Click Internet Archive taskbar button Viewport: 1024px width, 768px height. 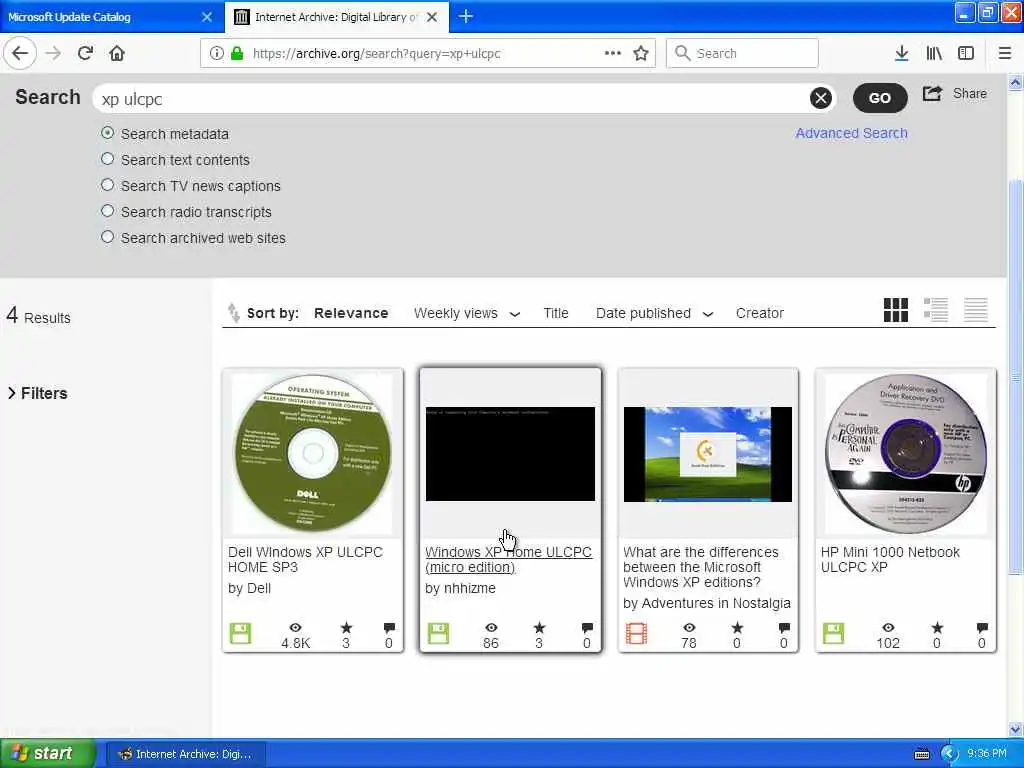pyautogui.click(x=185, y=754)
